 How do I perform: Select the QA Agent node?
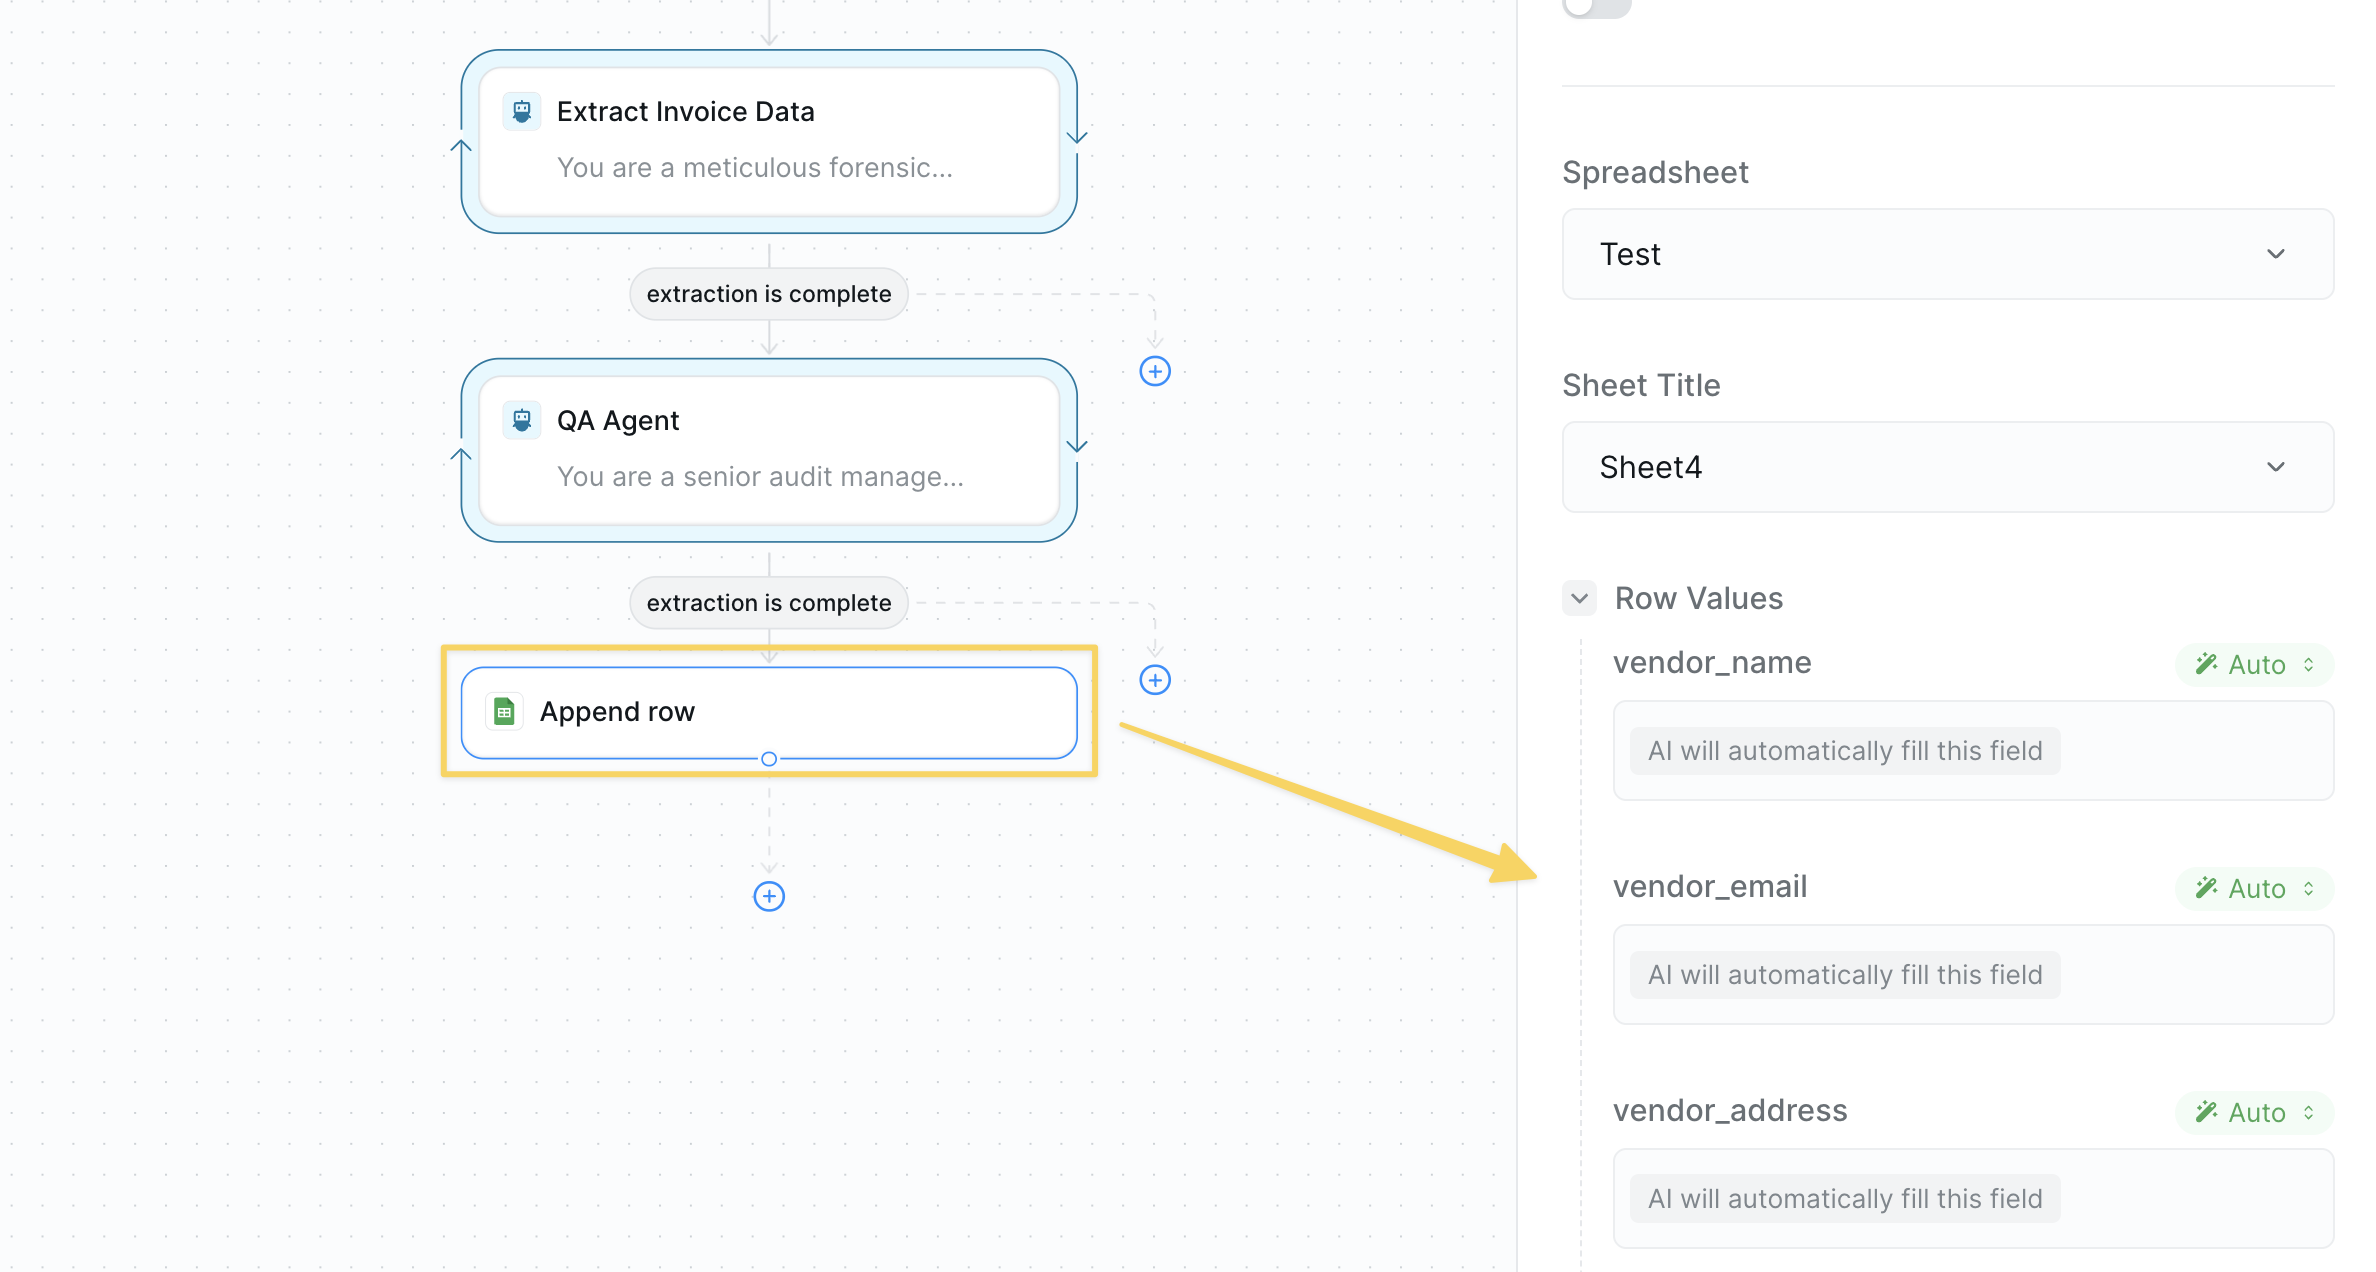click(x=768, y=449)
